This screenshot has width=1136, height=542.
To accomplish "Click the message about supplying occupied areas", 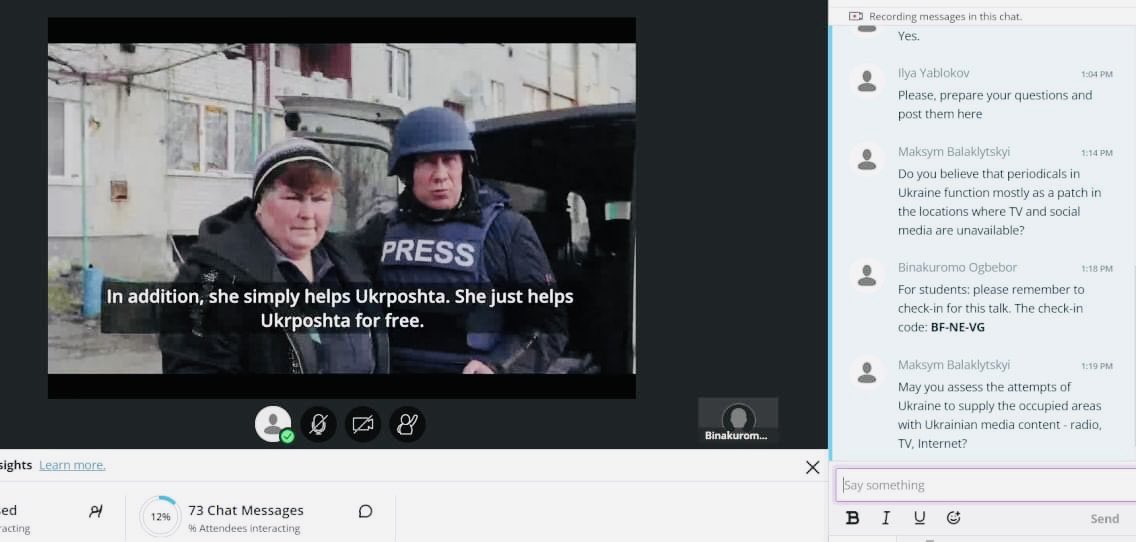I will 1000,415.
